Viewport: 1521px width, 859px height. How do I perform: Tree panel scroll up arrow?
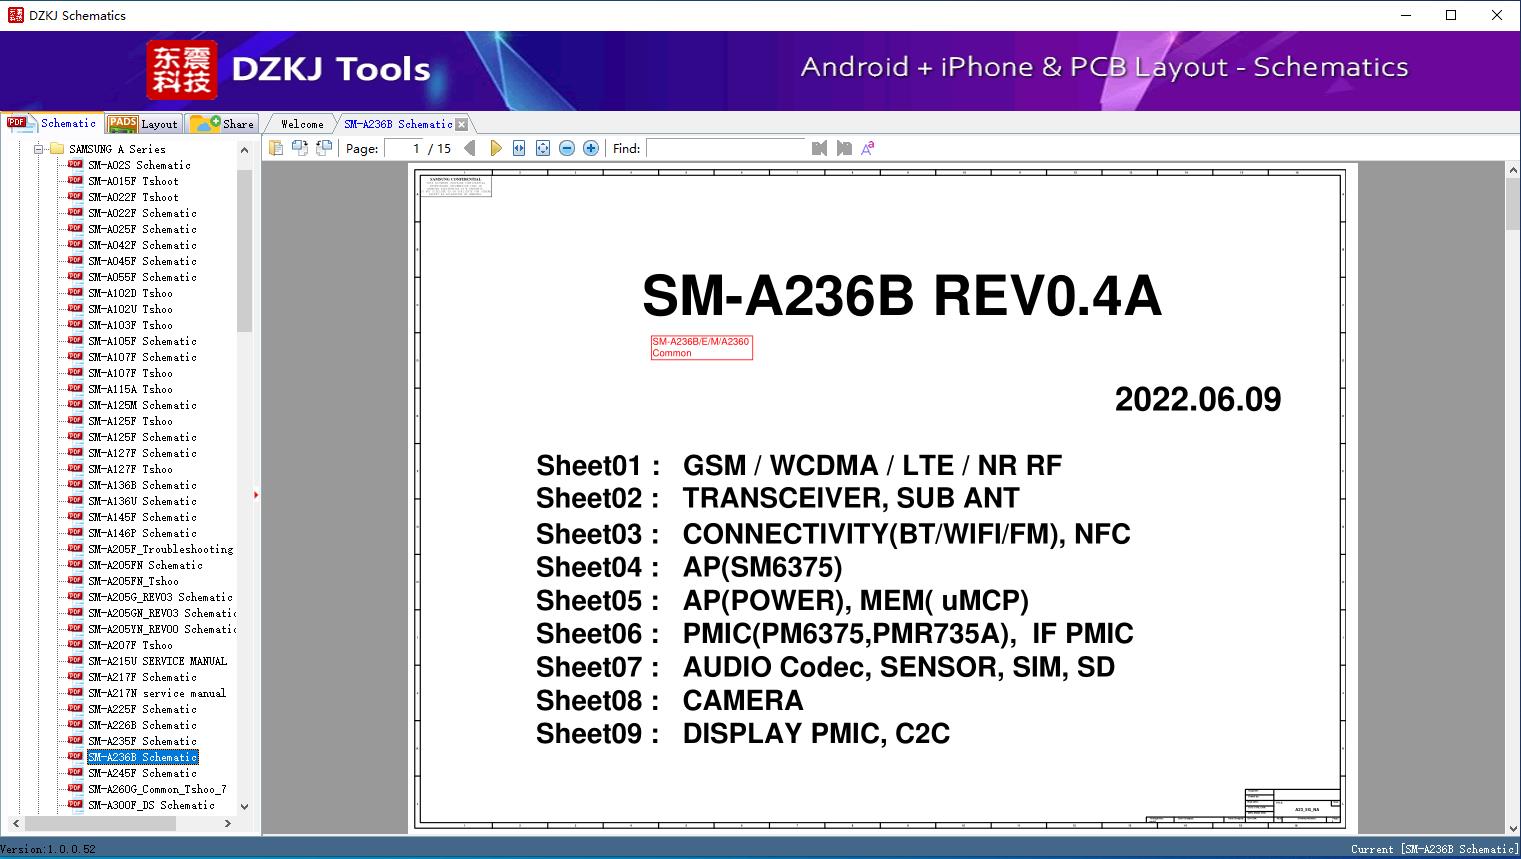(x=244, y=150)
